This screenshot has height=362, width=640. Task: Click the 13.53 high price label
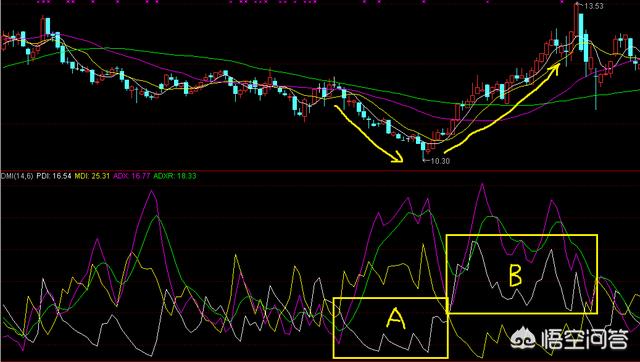point(594,6)
